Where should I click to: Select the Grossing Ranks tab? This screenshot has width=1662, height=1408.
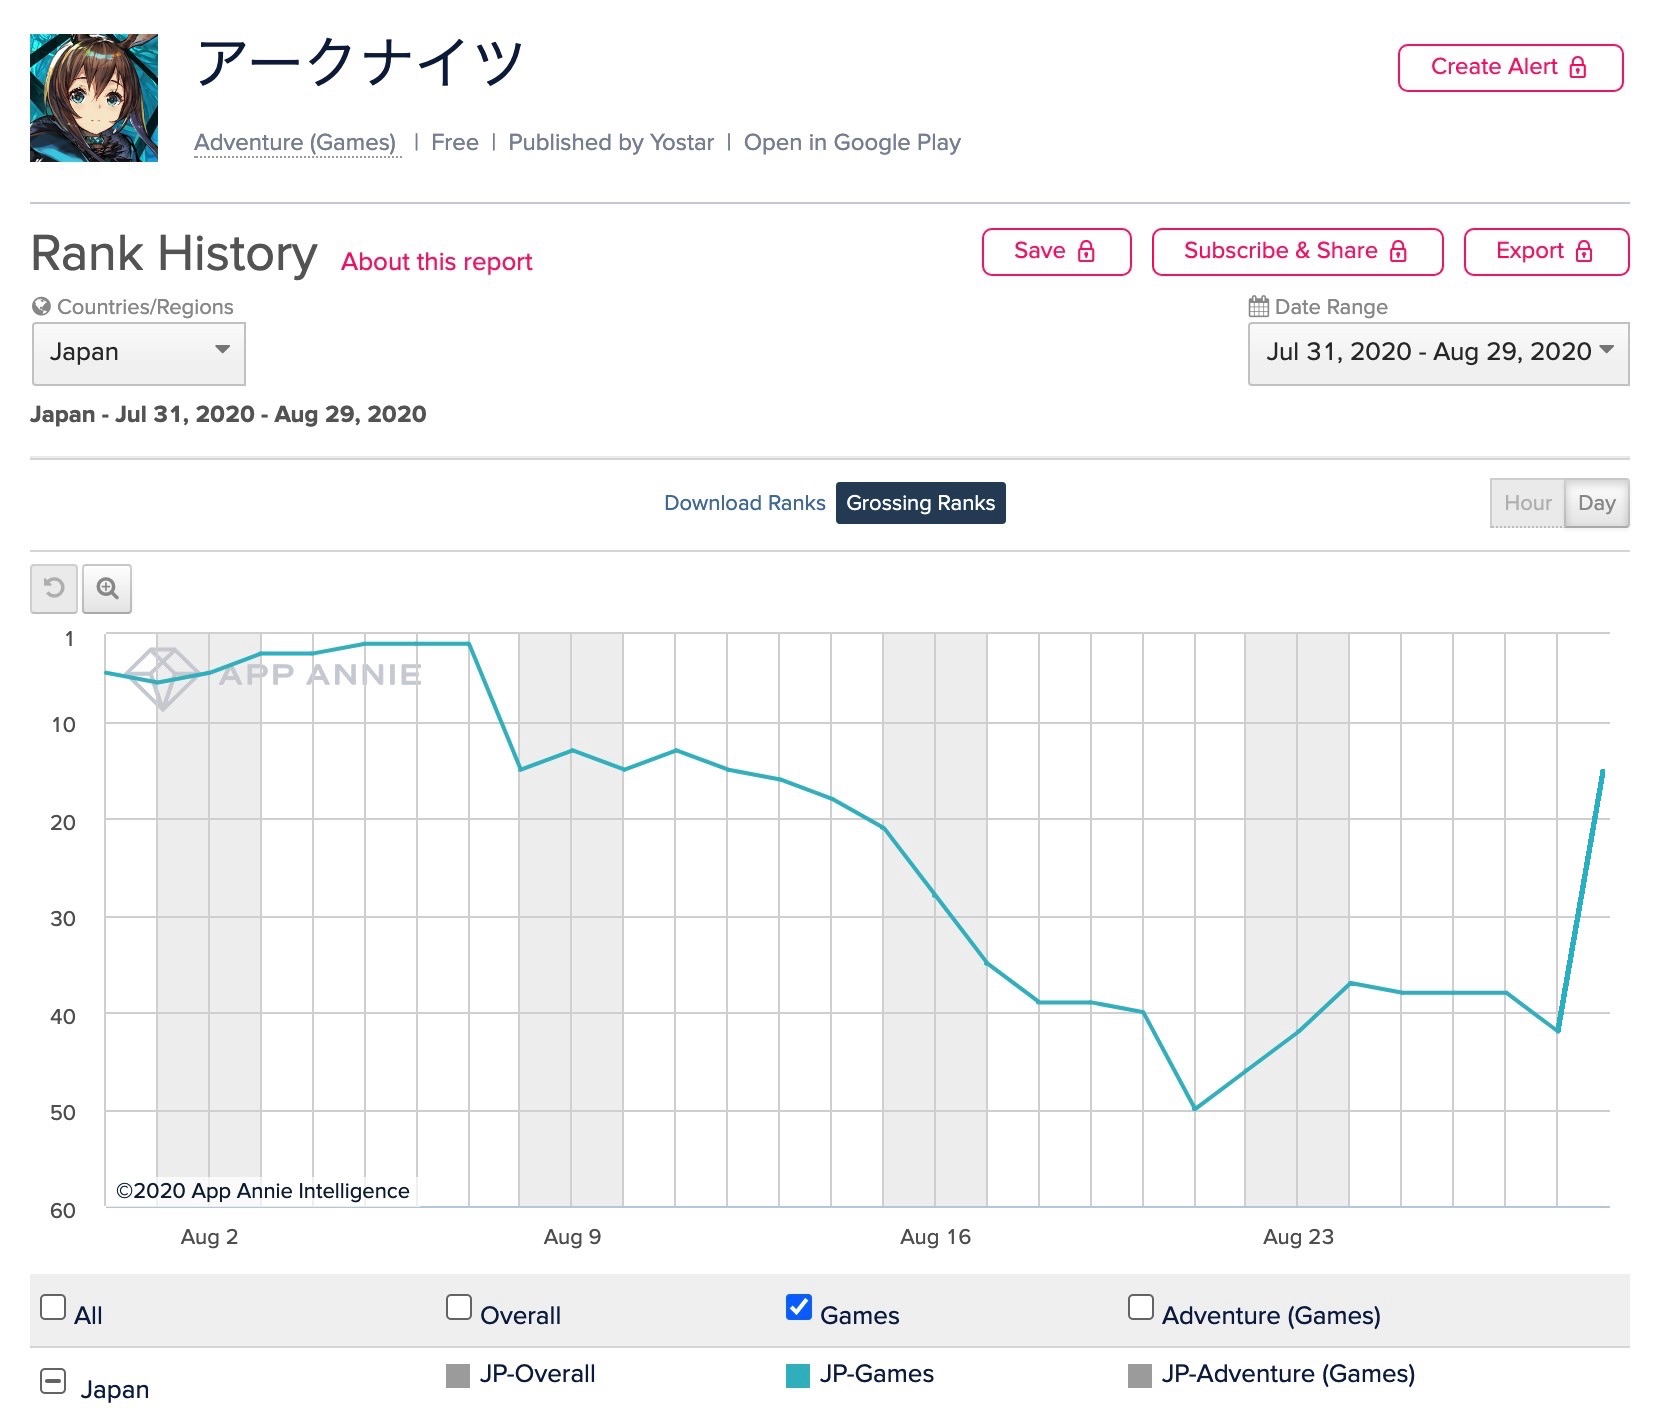(x=921, y=503)
